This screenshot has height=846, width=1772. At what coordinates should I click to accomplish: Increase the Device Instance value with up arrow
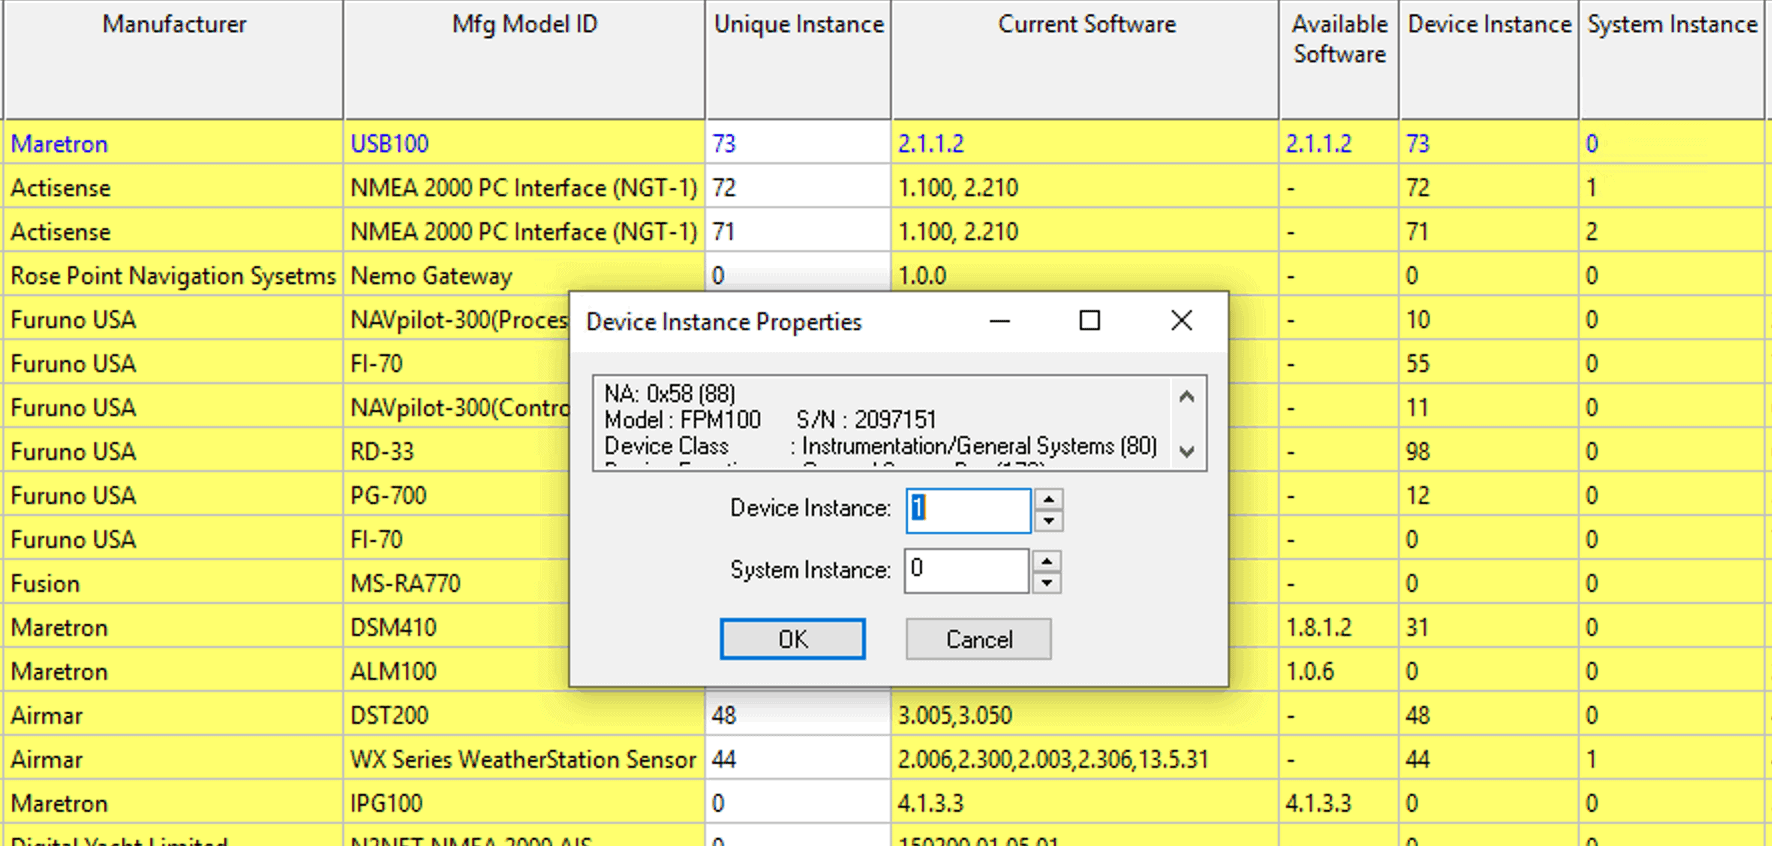point(1048,500)
